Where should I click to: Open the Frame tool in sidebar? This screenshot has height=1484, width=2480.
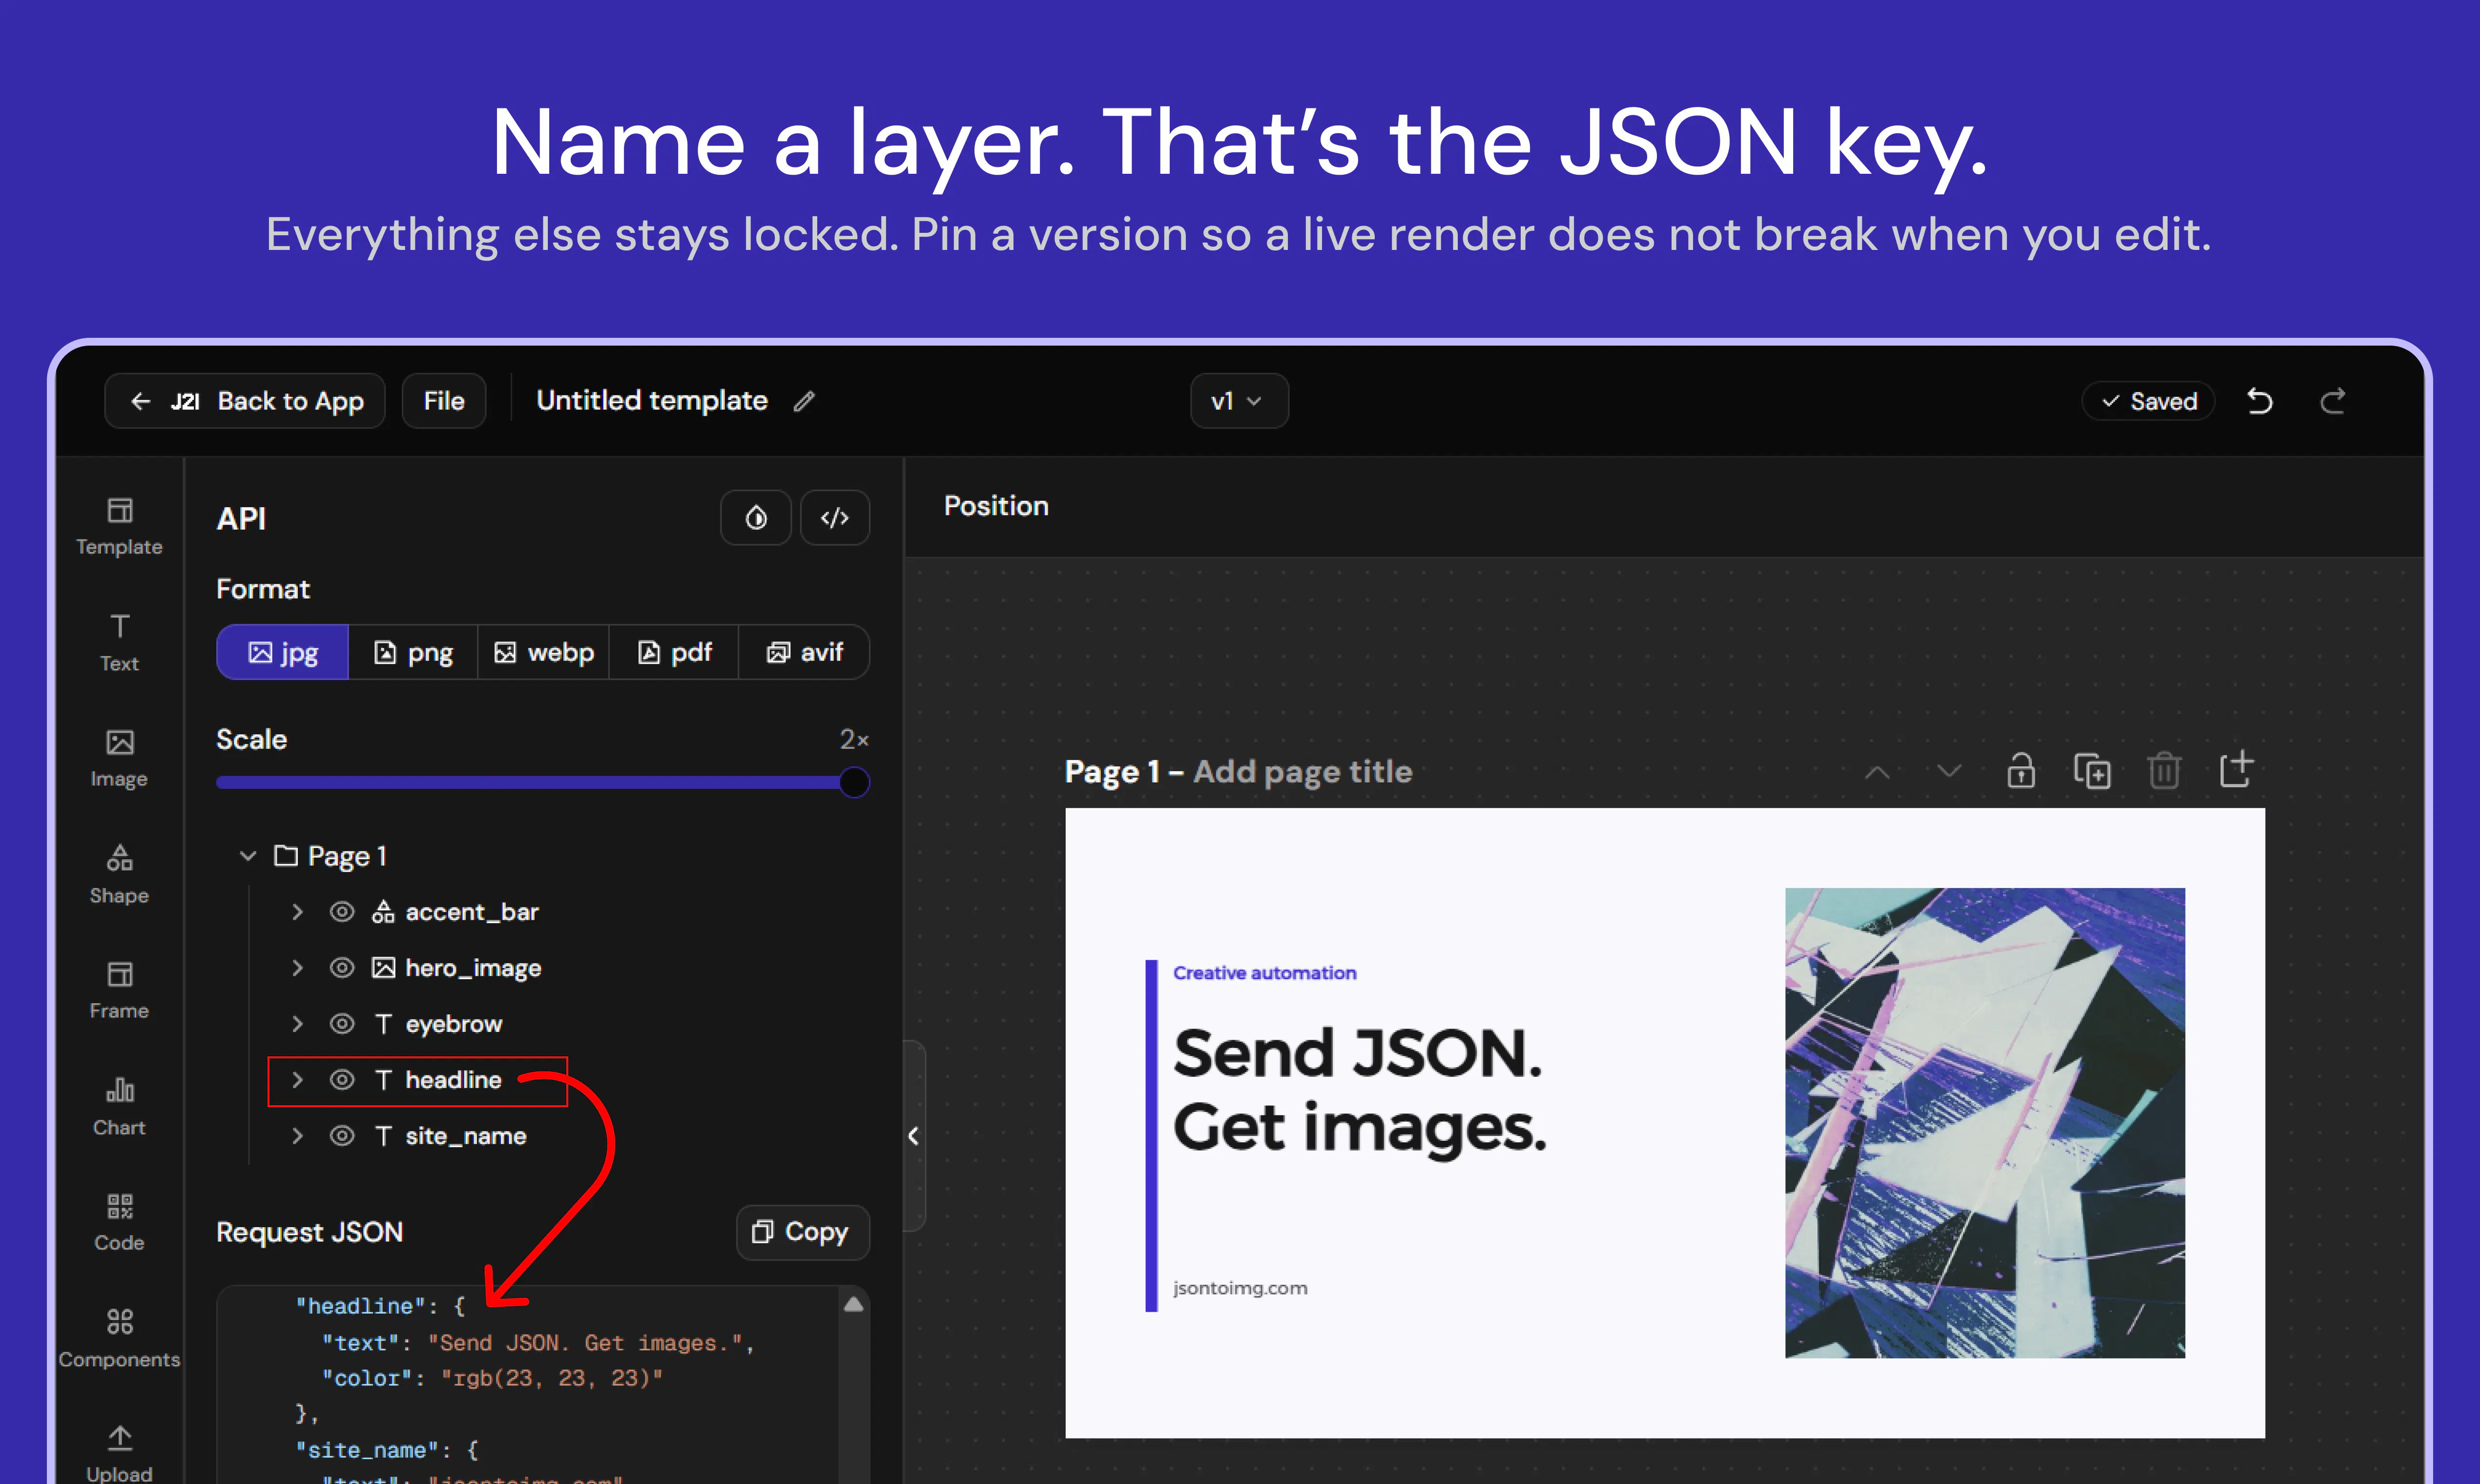click(x=119, y=991)
